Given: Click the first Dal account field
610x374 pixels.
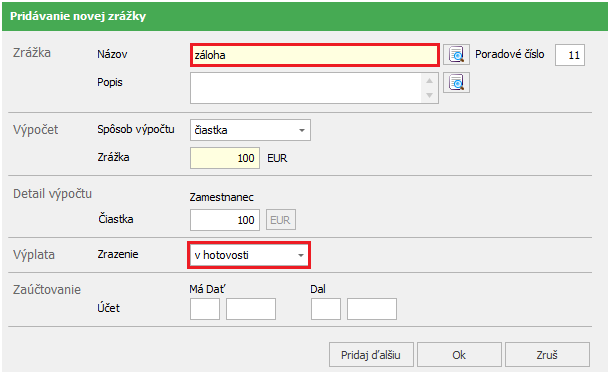Looking at the screenshot, I should pyautogui.click(x=326, y=309).
